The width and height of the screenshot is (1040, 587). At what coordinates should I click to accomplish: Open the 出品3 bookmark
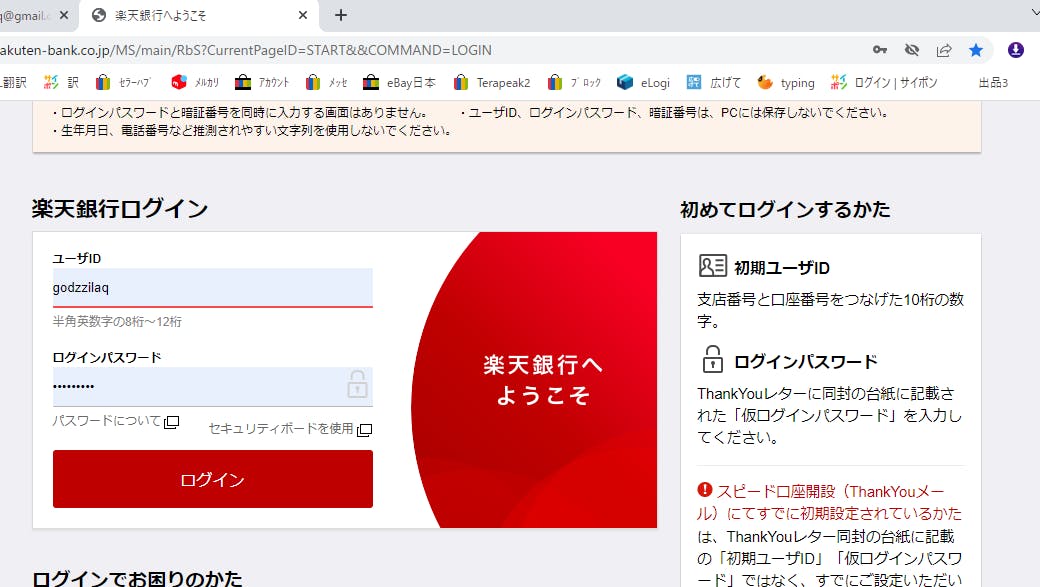tap(993, 82)
